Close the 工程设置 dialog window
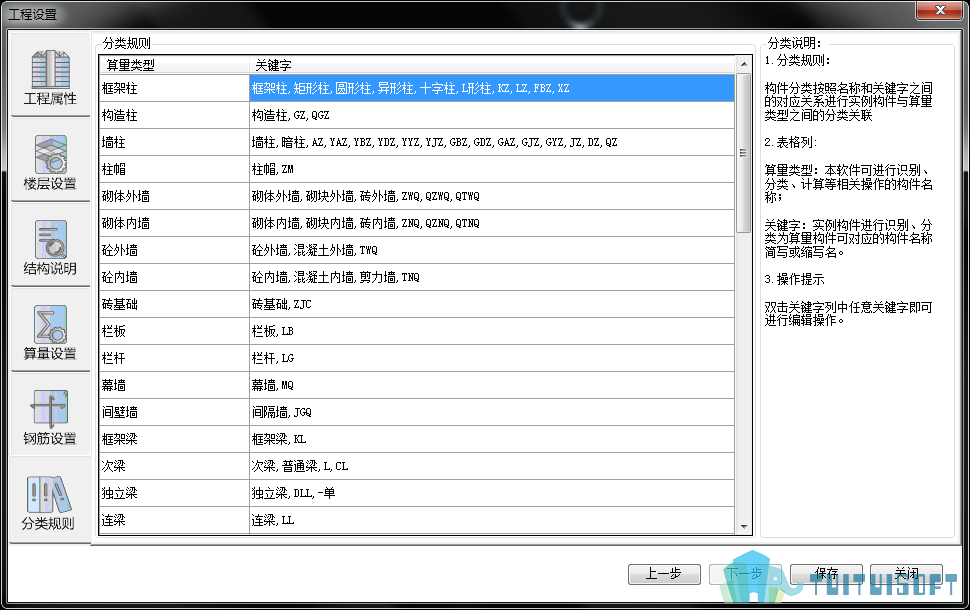 point(939,11)
